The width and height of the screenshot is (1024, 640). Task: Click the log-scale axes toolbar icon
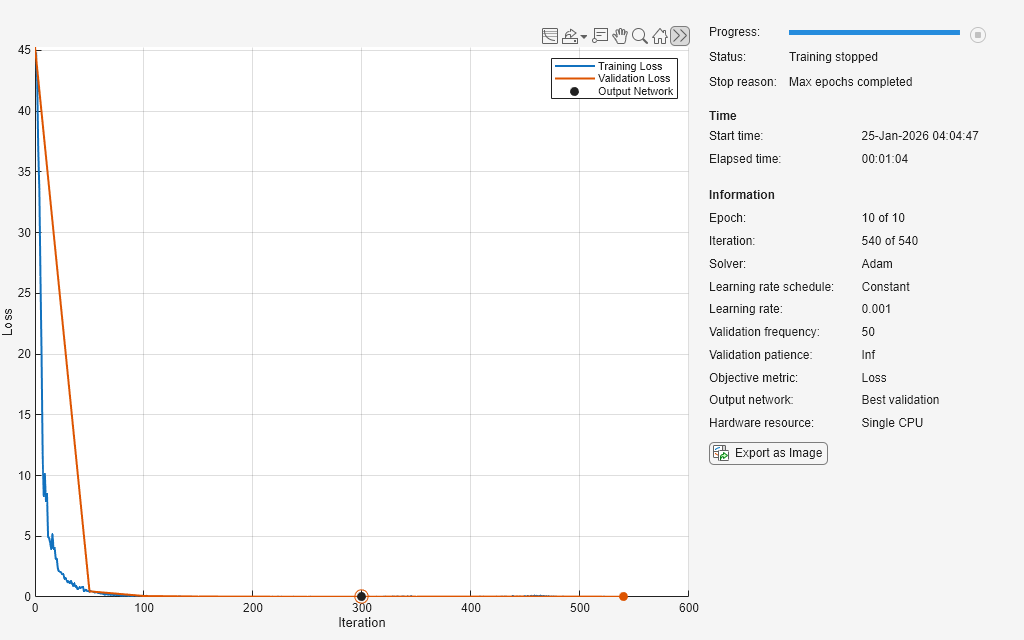549,36
